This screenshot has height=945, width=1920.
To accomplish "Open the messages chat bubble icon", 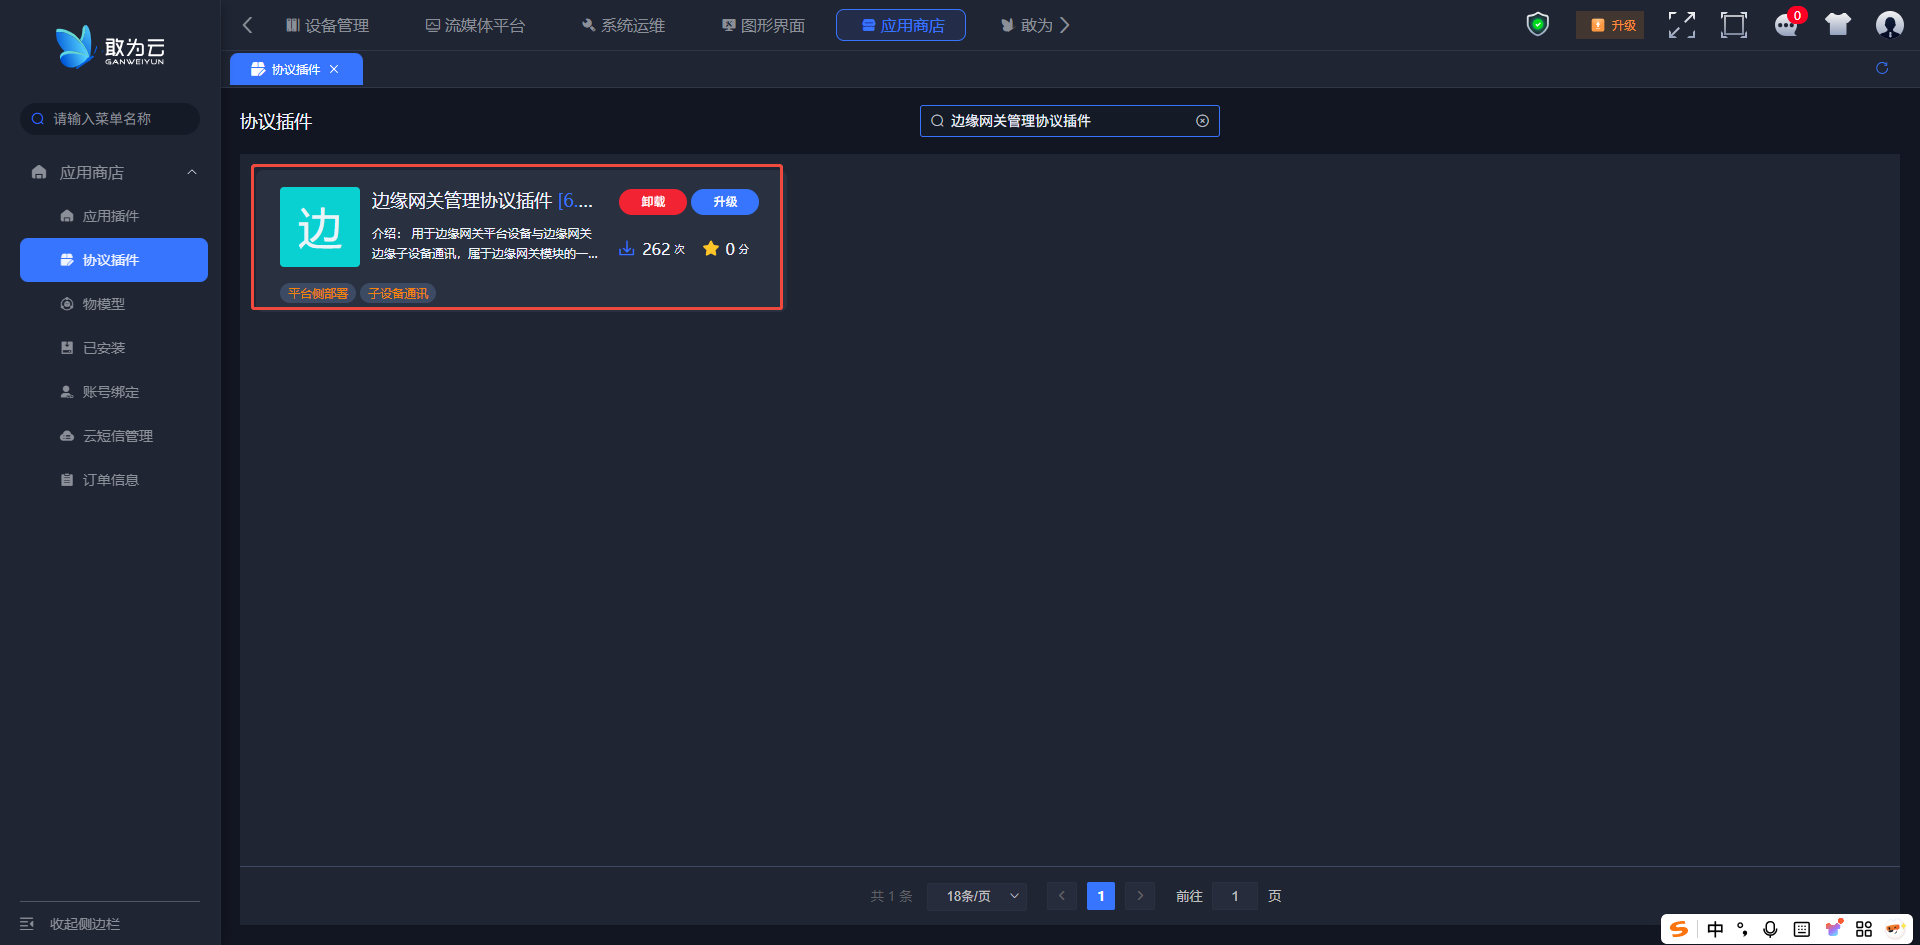I will [1786, 25].
